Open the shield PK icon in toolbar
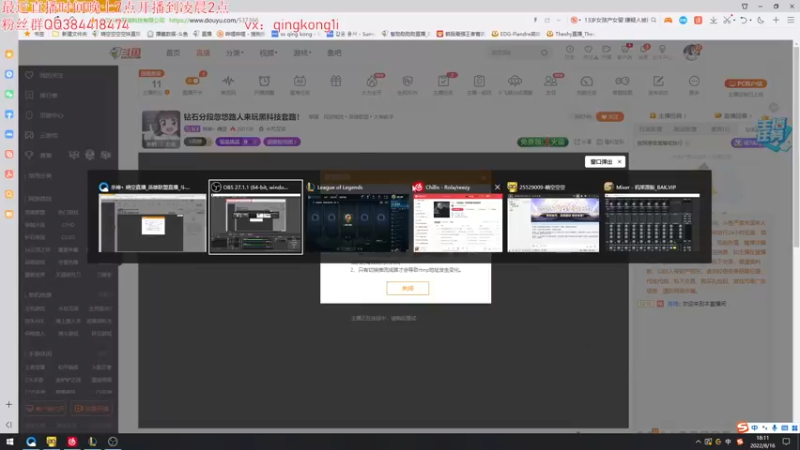 pos(407,81)
